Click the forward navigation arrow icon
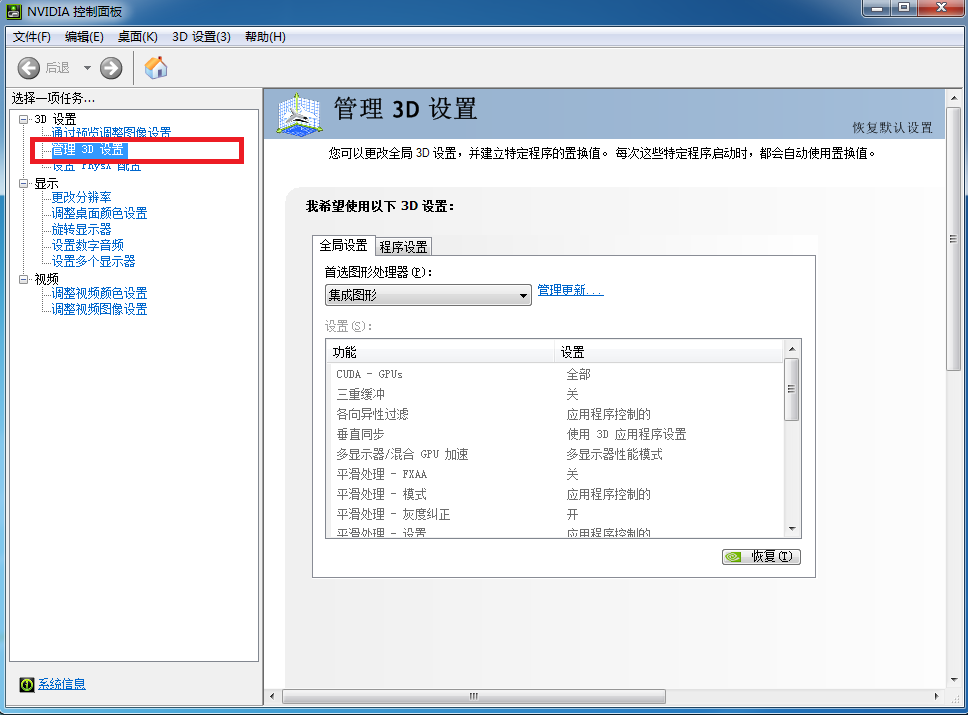This screenshot has height=715, width=968. 111,68
